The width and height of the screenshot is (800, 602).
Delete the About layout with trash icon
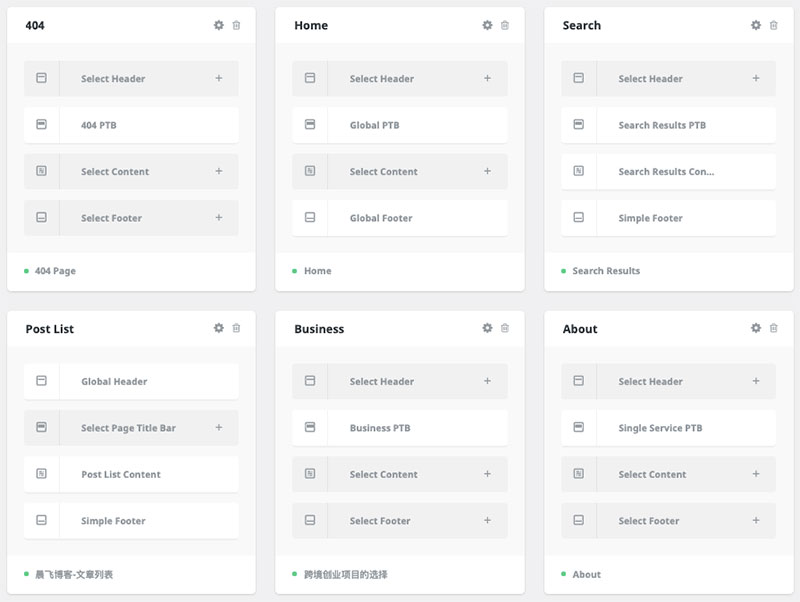(x=773, y=328)
